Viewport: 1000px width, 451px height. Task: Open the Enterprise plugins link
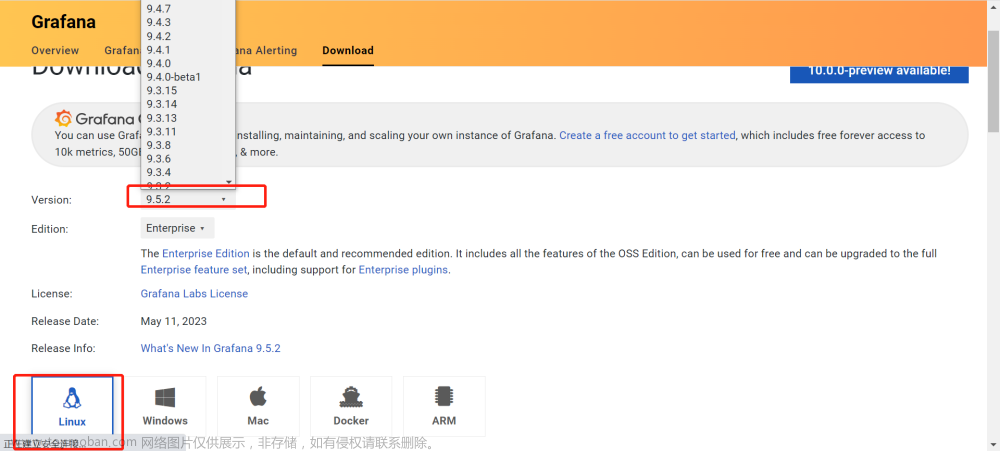pos(403,270)
